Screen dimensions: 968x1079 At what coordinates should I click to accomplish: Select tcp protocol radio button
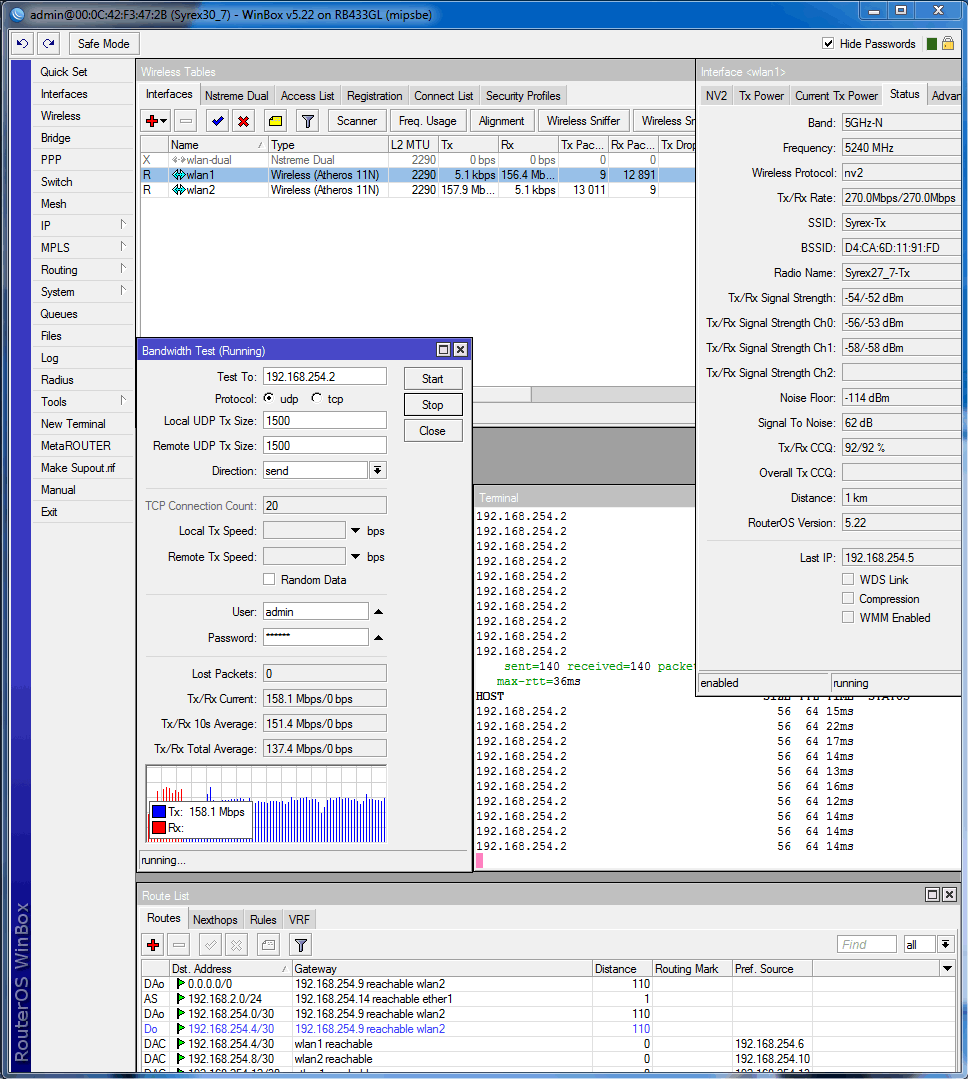click(316, 398)
